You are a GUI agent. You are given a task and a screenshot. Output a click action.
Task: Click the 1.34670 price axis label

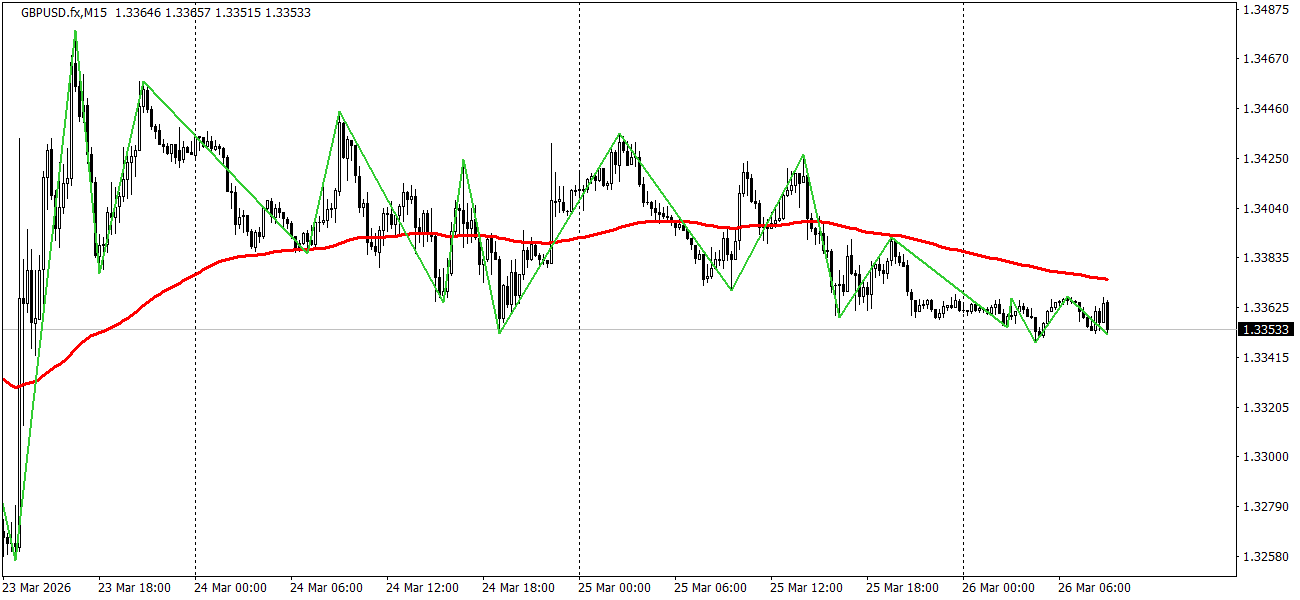(1264, 60)
